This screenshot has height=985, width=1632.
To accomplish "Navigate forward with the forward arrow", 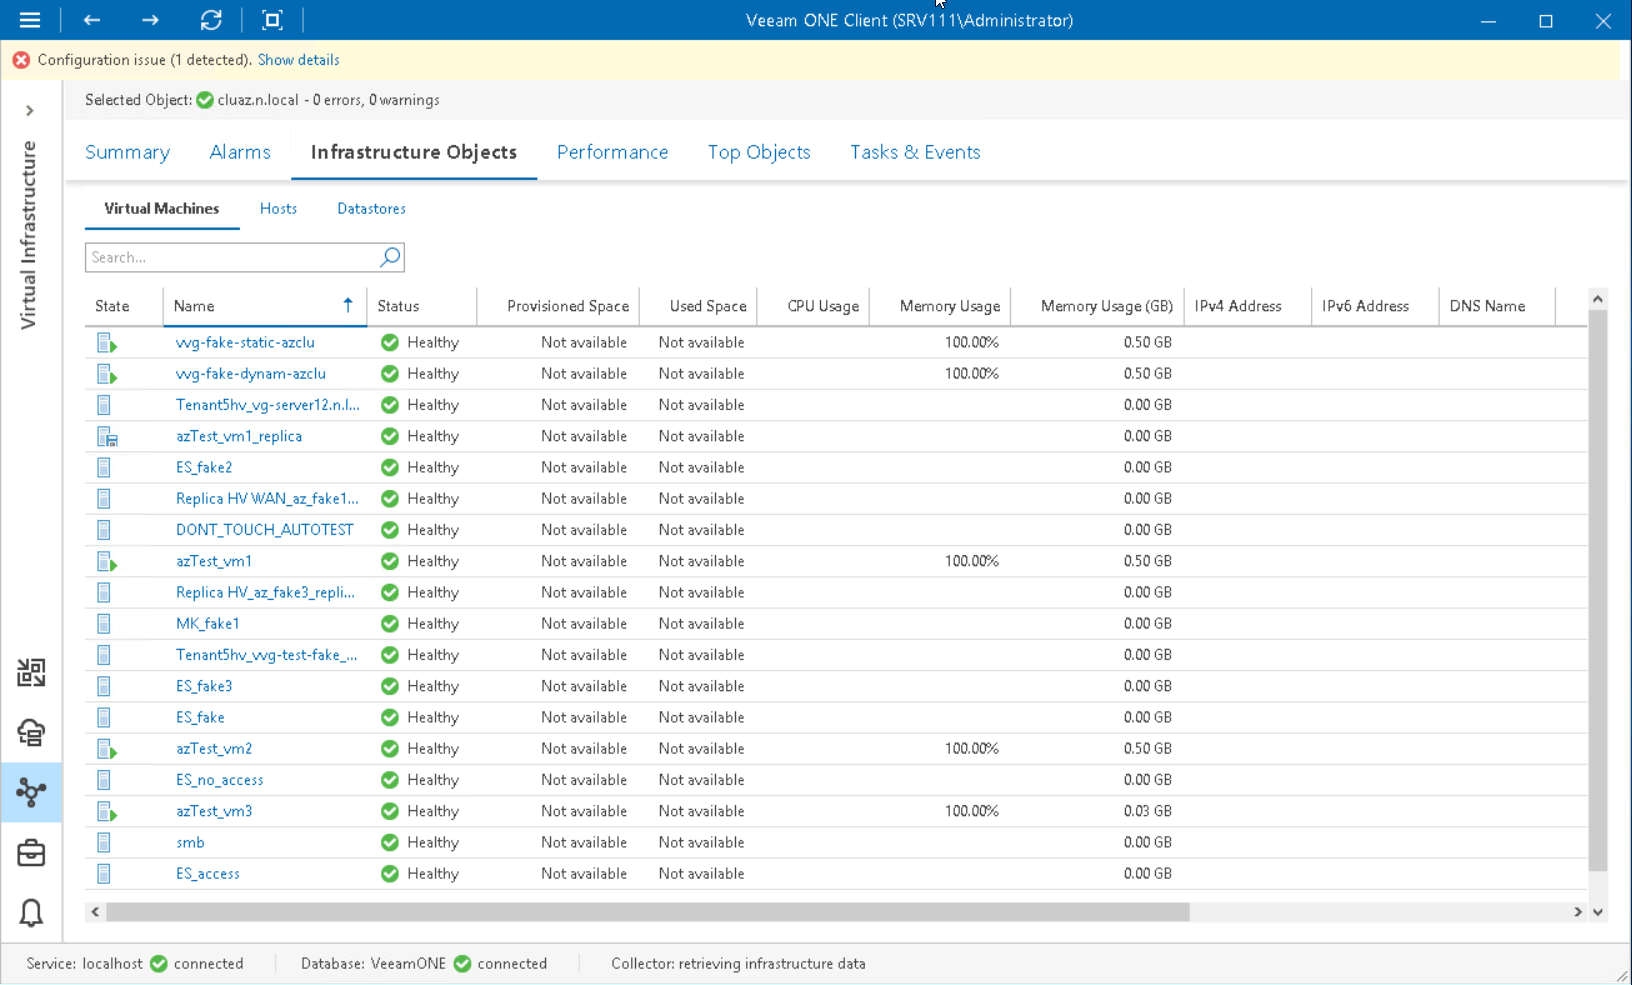I will [150, 20].
